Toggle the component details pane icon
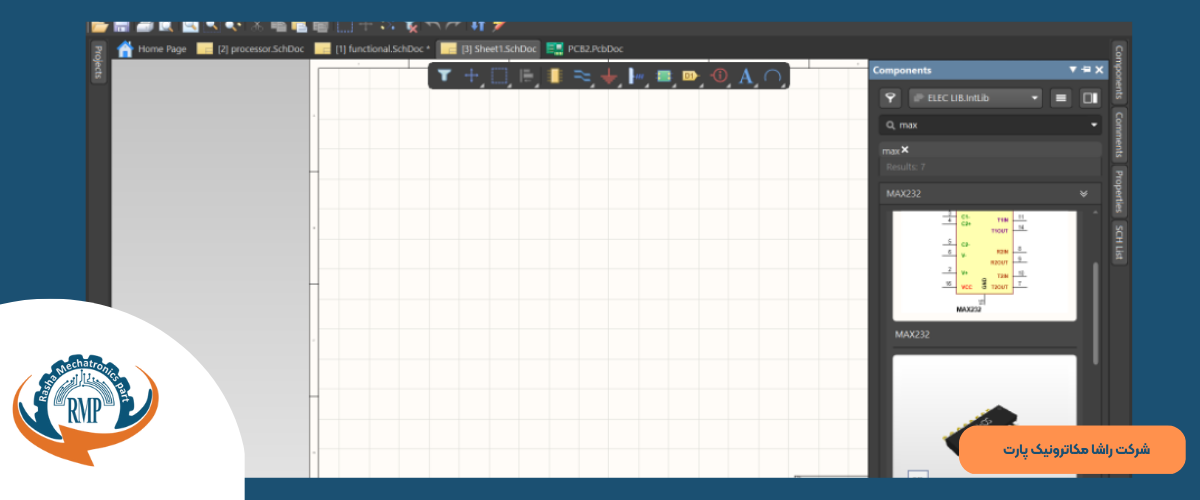 (x=1090, y=98)
